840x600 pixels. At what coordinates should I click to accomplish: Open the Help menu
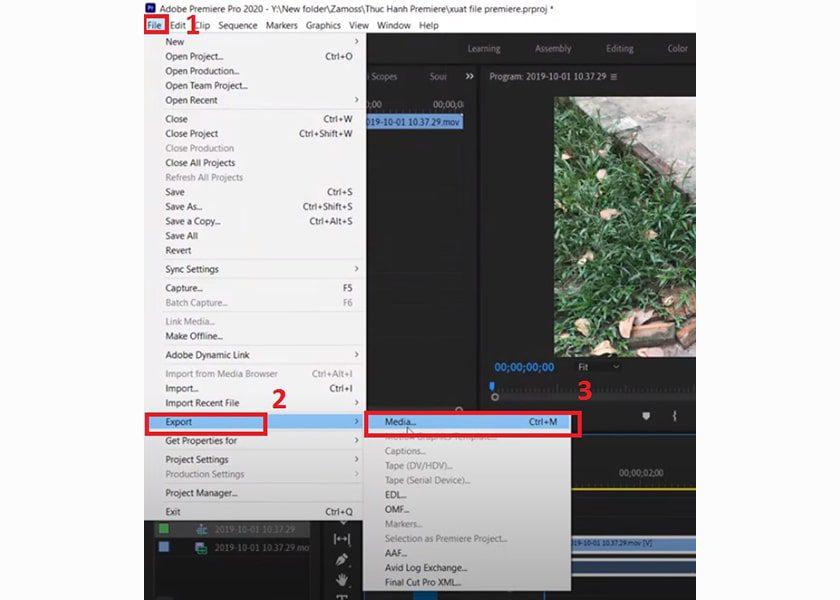pos(429,25)
